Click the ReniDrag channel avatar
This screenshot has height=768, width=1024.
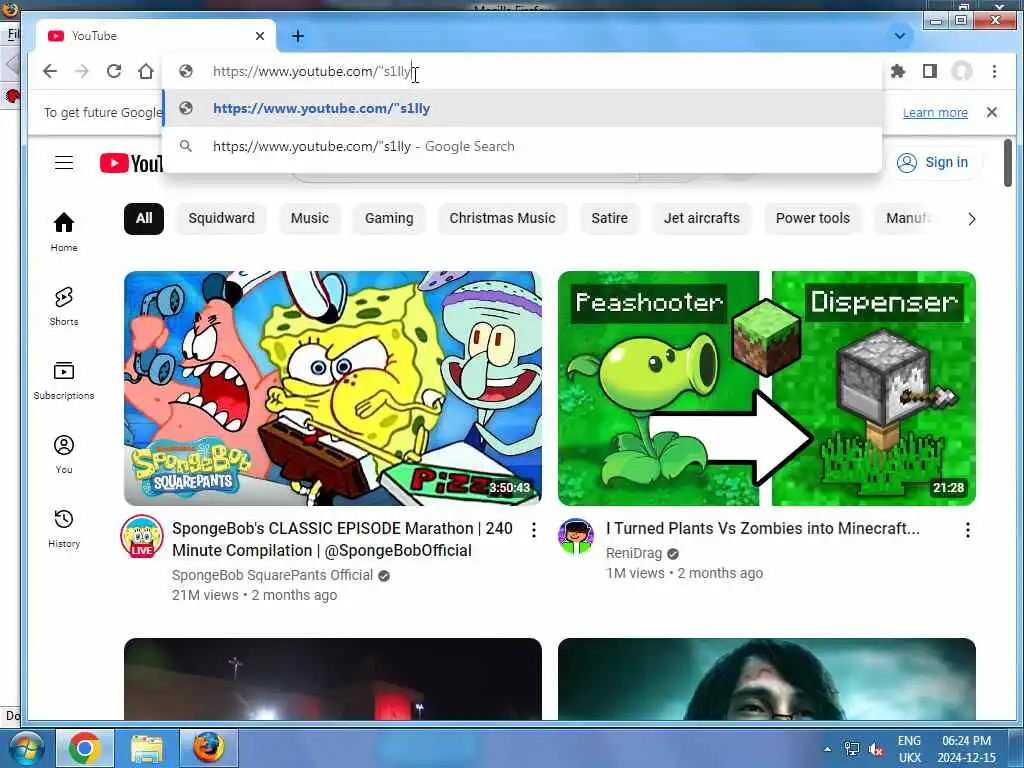tap(575, 536)
